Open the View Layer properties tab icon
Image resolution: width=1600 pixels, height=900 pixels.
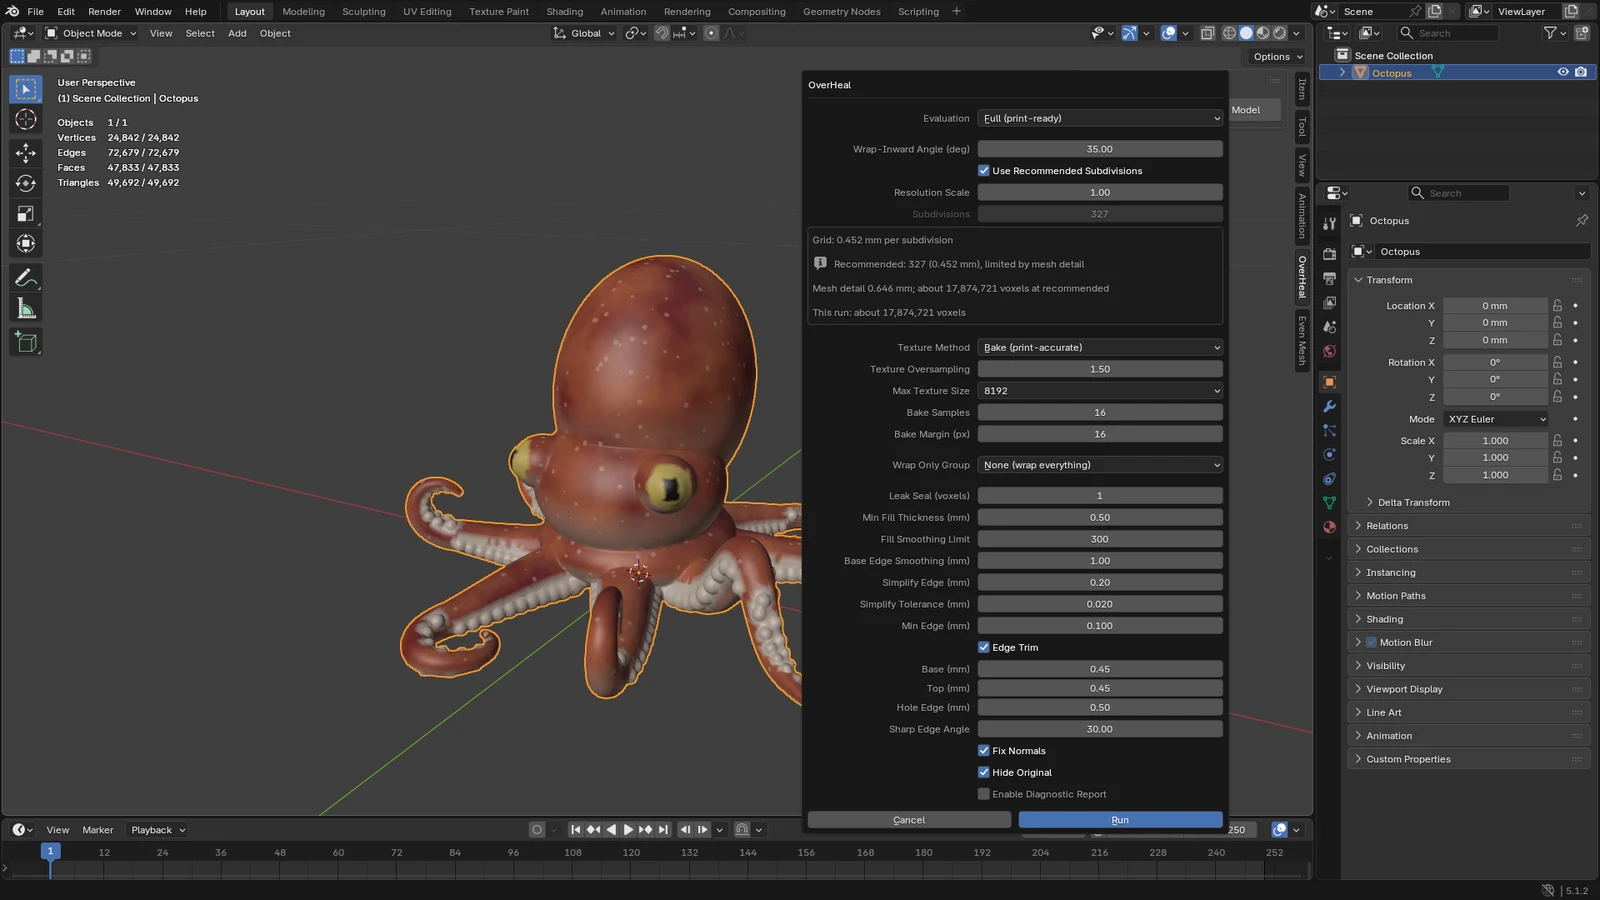point(1329,302)
